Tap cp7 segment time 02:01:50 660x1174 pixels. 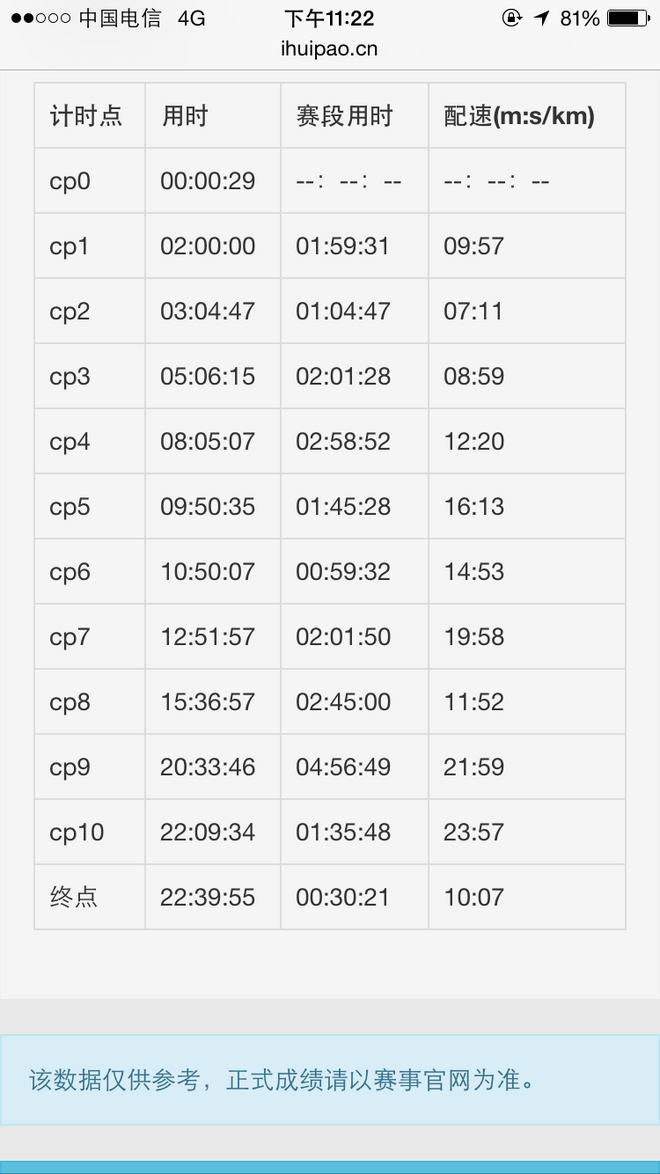[343, 637]
